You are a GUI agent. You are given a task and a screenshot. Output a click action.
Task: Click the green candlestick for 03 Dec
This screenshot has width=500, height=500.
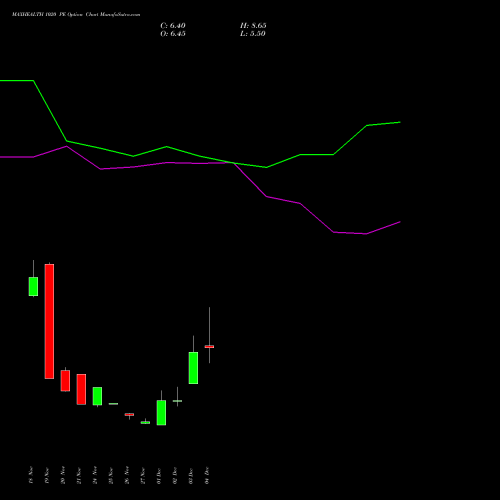(x=193, y=368)
